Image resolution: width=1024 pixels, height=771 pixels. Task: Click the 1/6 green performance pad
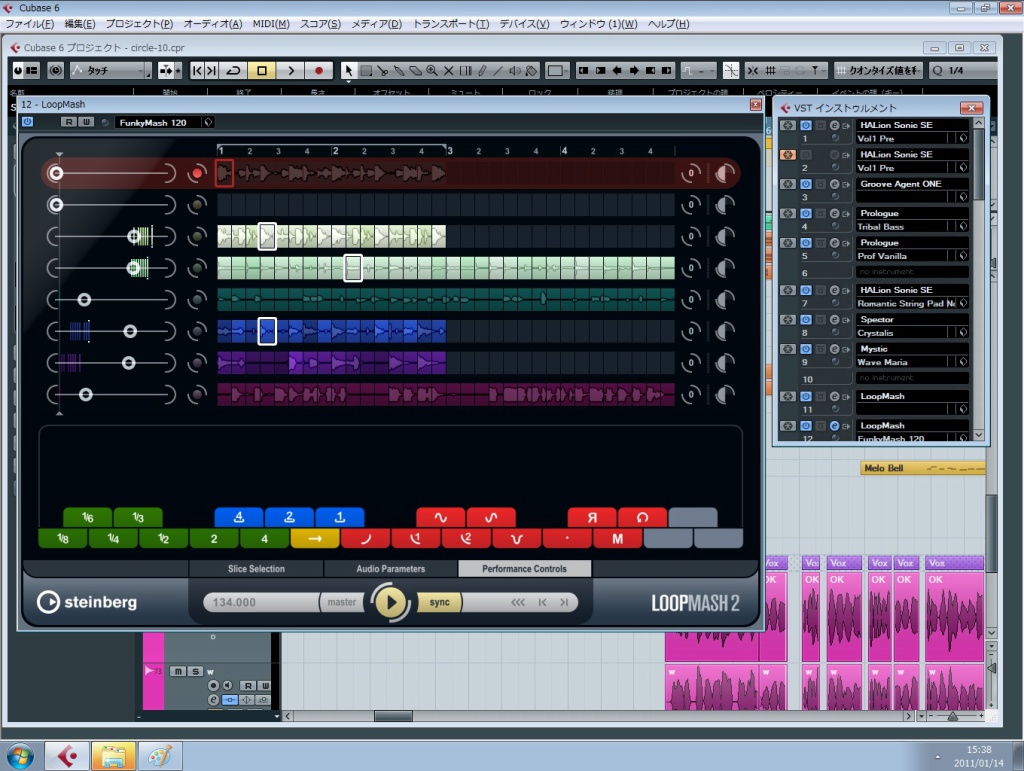88,517
